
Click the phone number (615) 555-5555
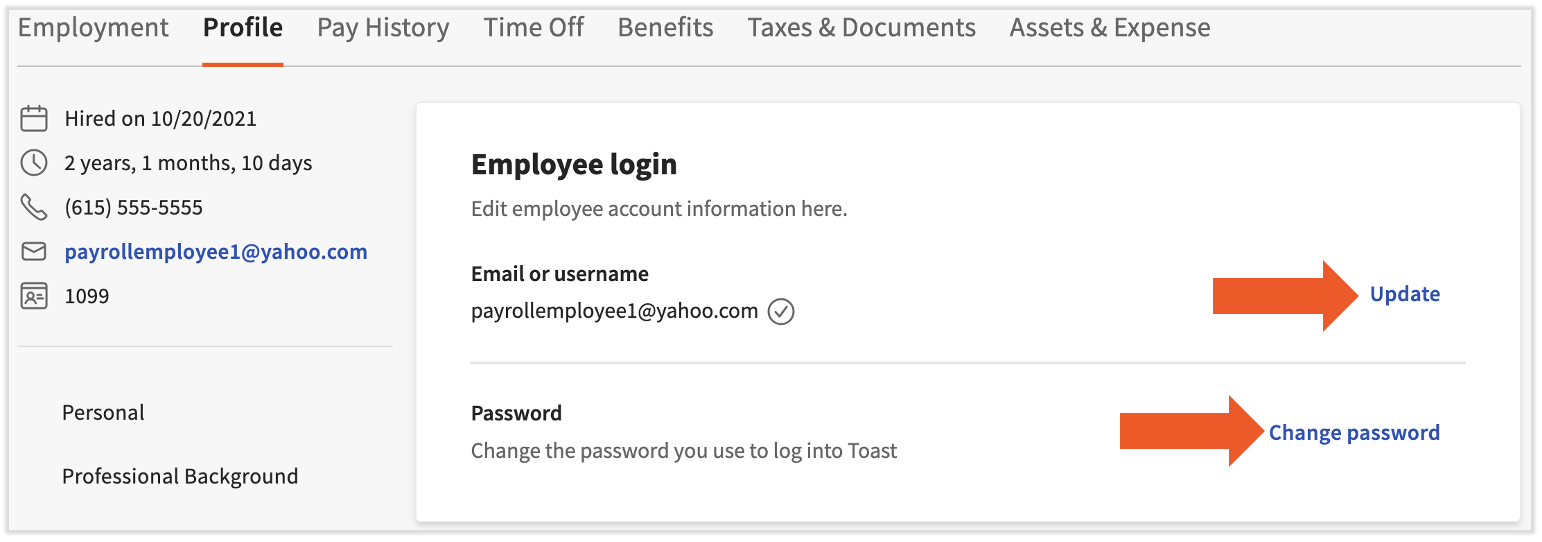[x=134, y=208]
